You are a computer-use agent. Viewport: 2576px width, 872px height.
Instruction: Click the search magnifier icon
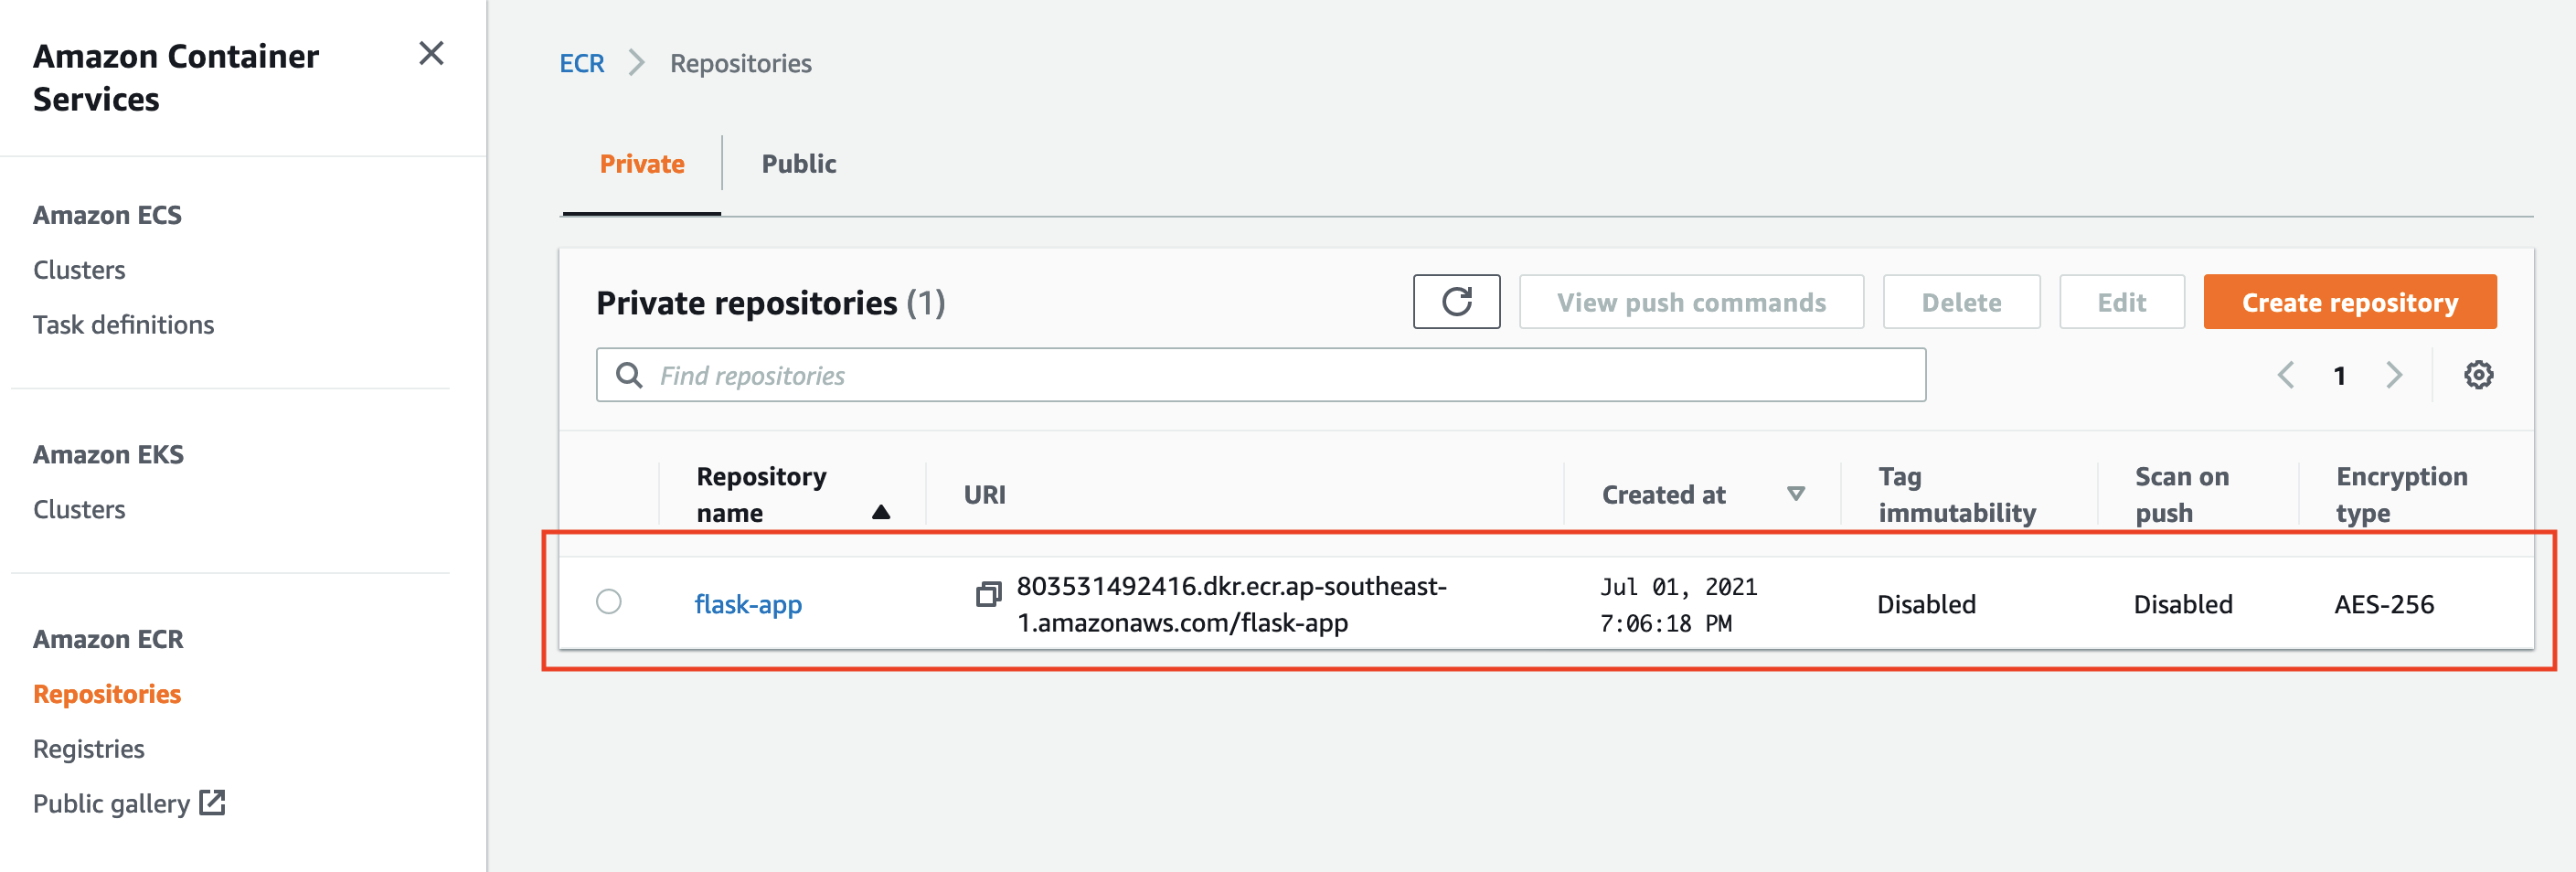coord(629,375)
